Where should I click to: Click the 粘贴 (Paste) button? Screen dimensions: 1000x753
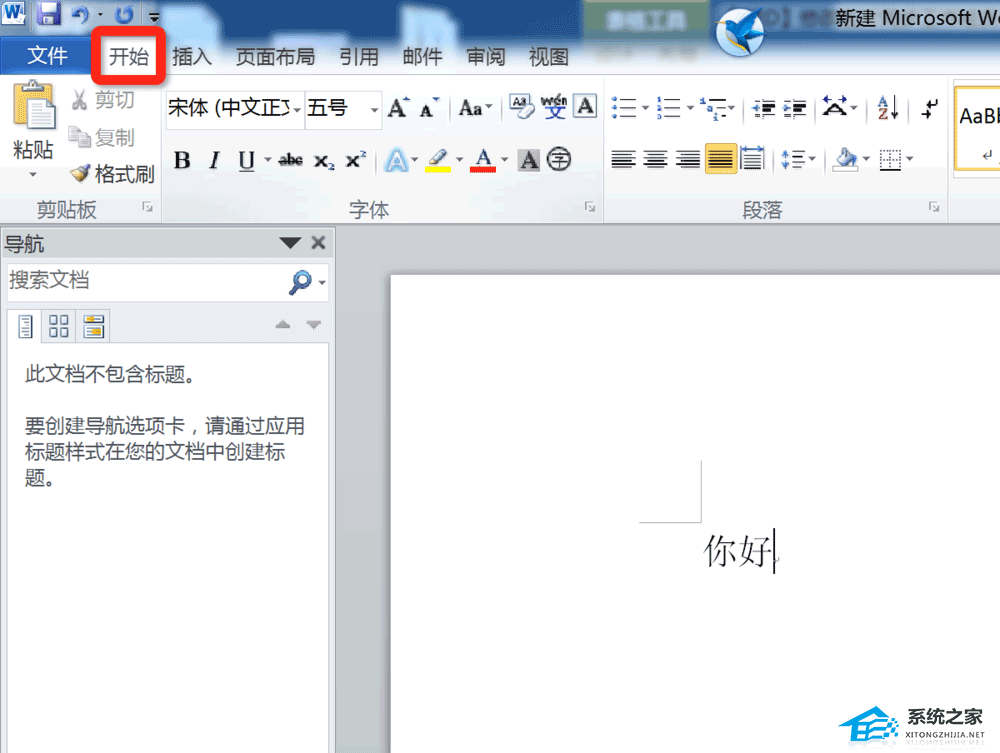(32, 120)
